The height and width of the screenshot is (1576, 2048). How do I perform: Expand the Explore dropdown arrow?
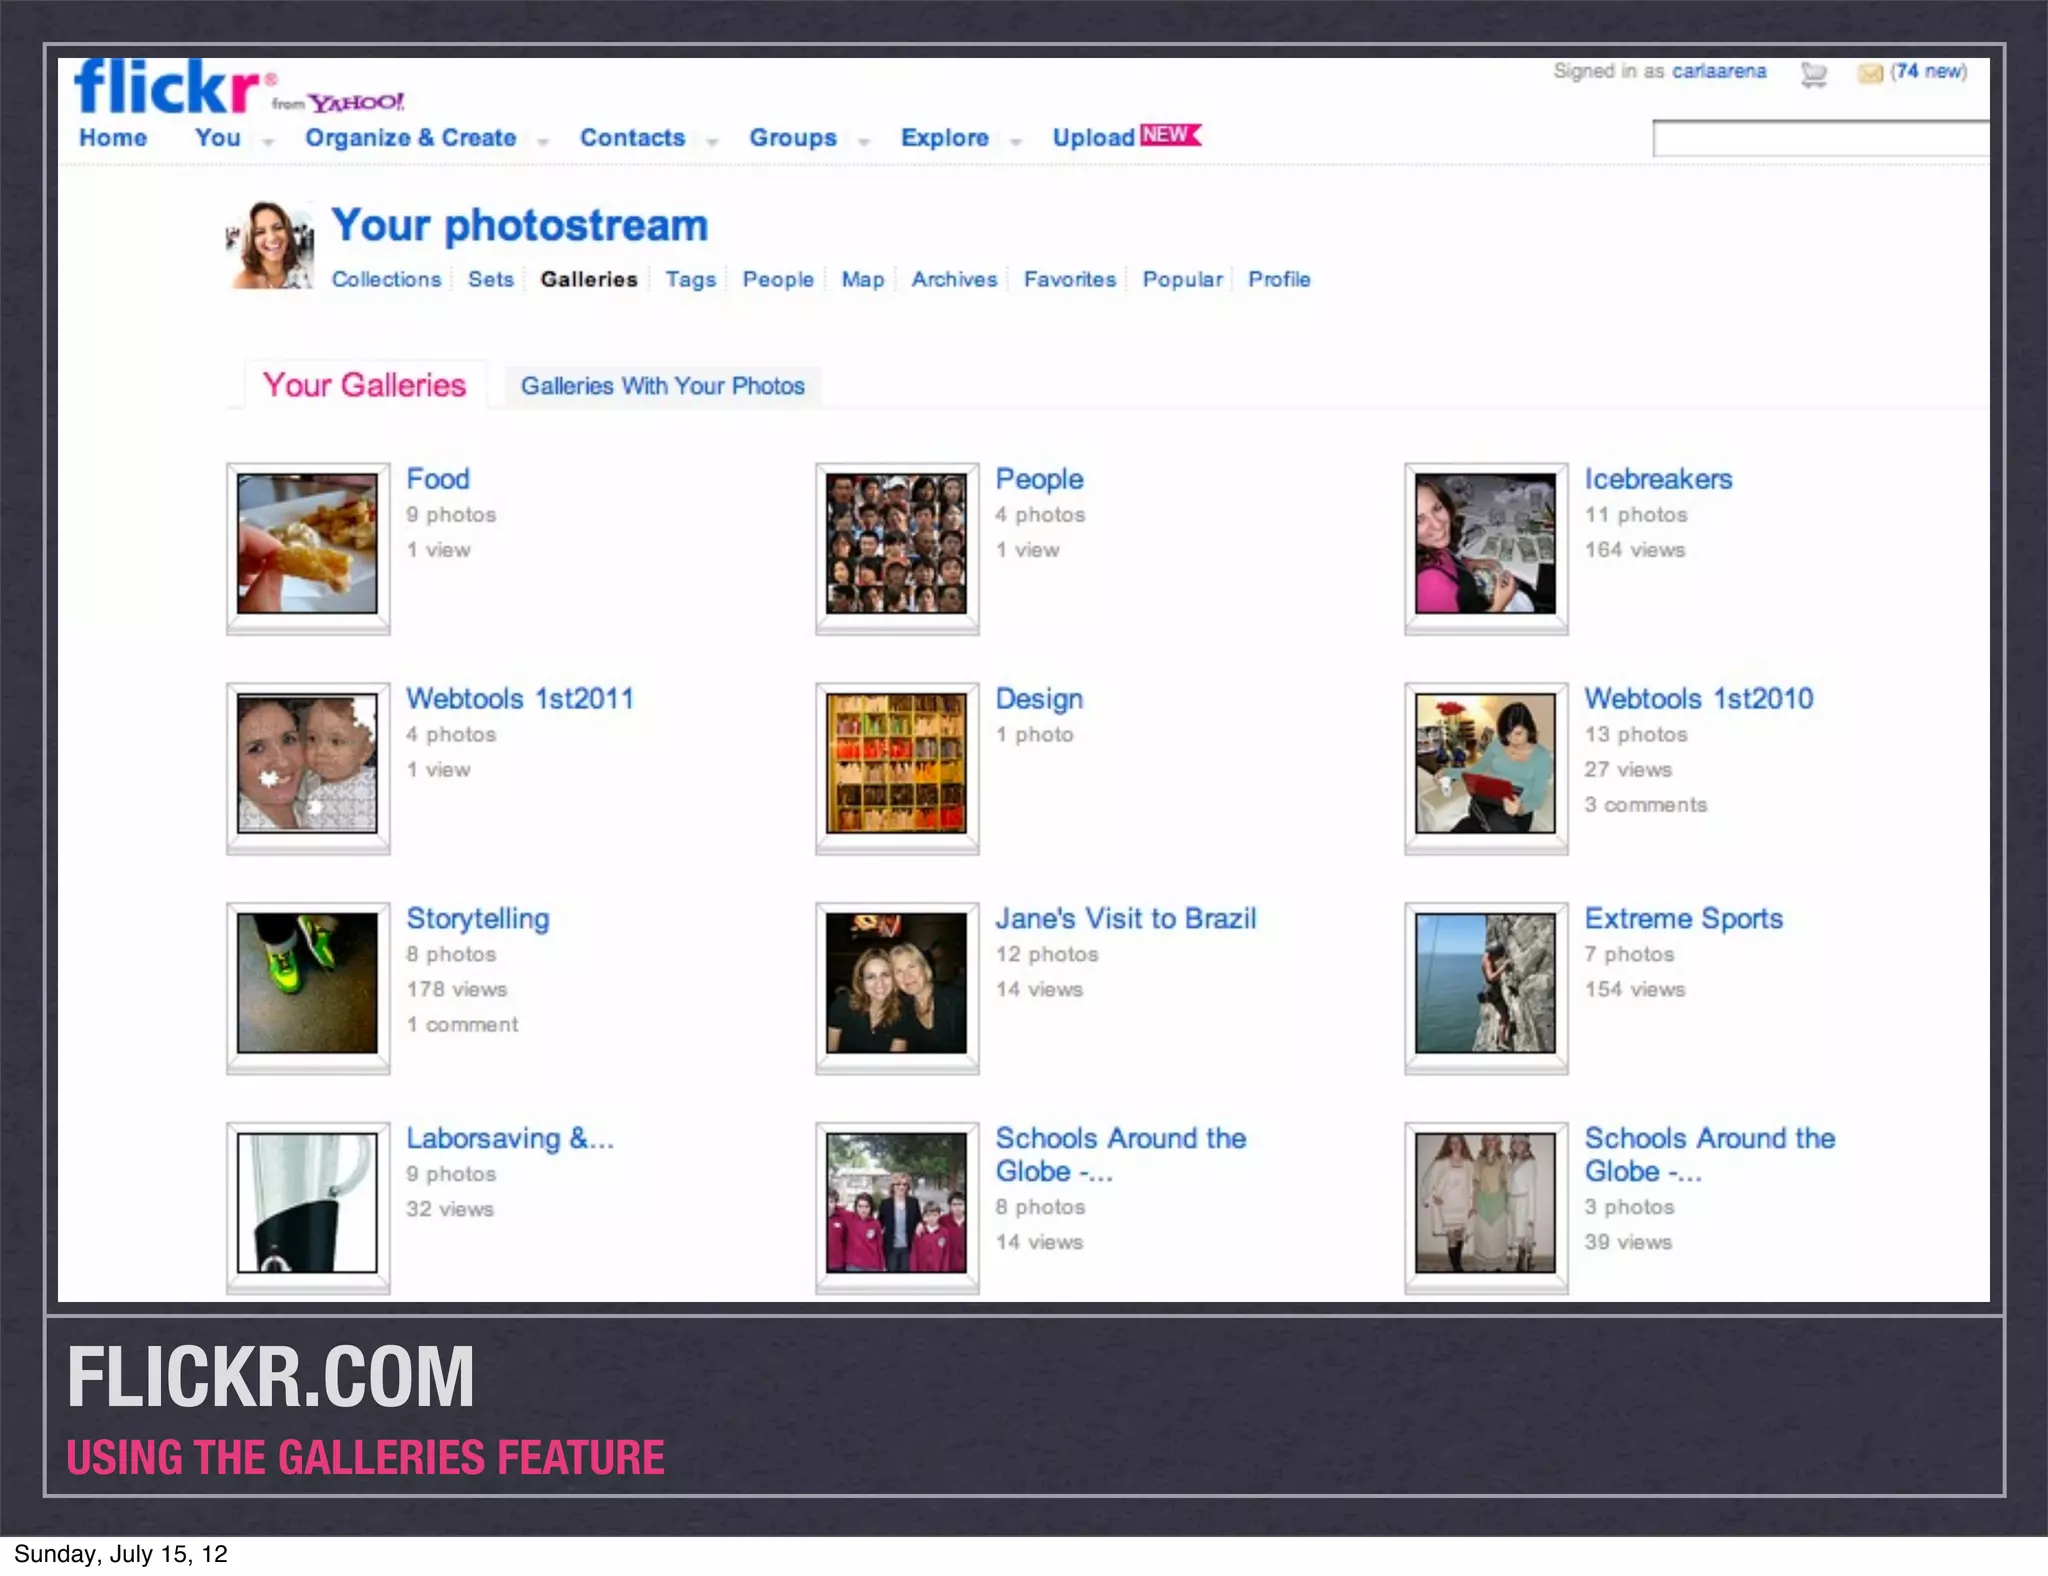[x=1016, y=142]
